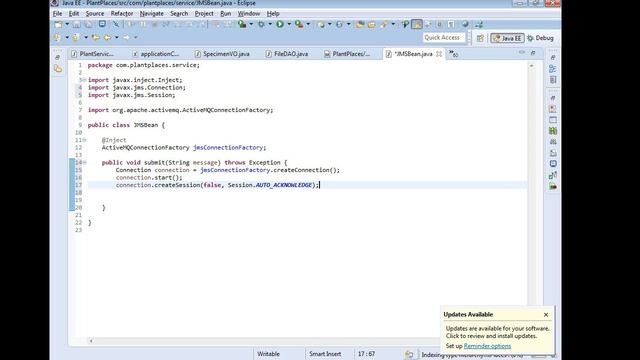640x360 pixels.
Task: Click the Run green play button
Action: pyautogui.click(x=280, y=24)
